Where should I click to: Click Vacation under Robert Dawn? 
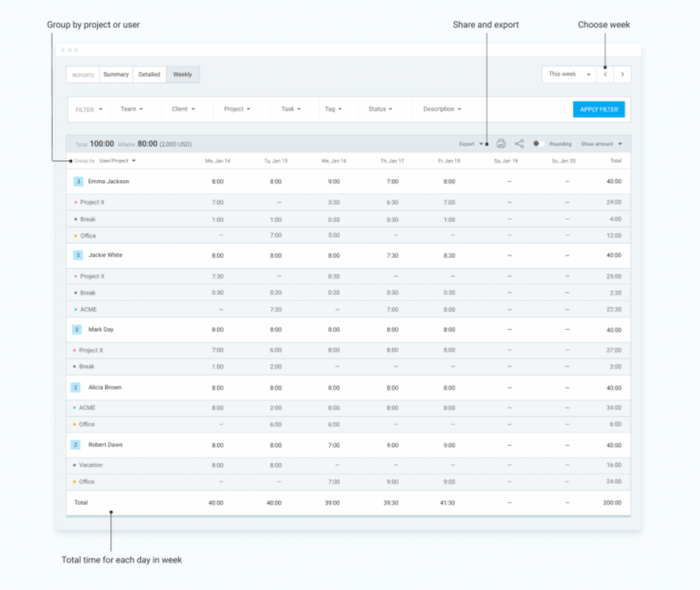point(91,465)
